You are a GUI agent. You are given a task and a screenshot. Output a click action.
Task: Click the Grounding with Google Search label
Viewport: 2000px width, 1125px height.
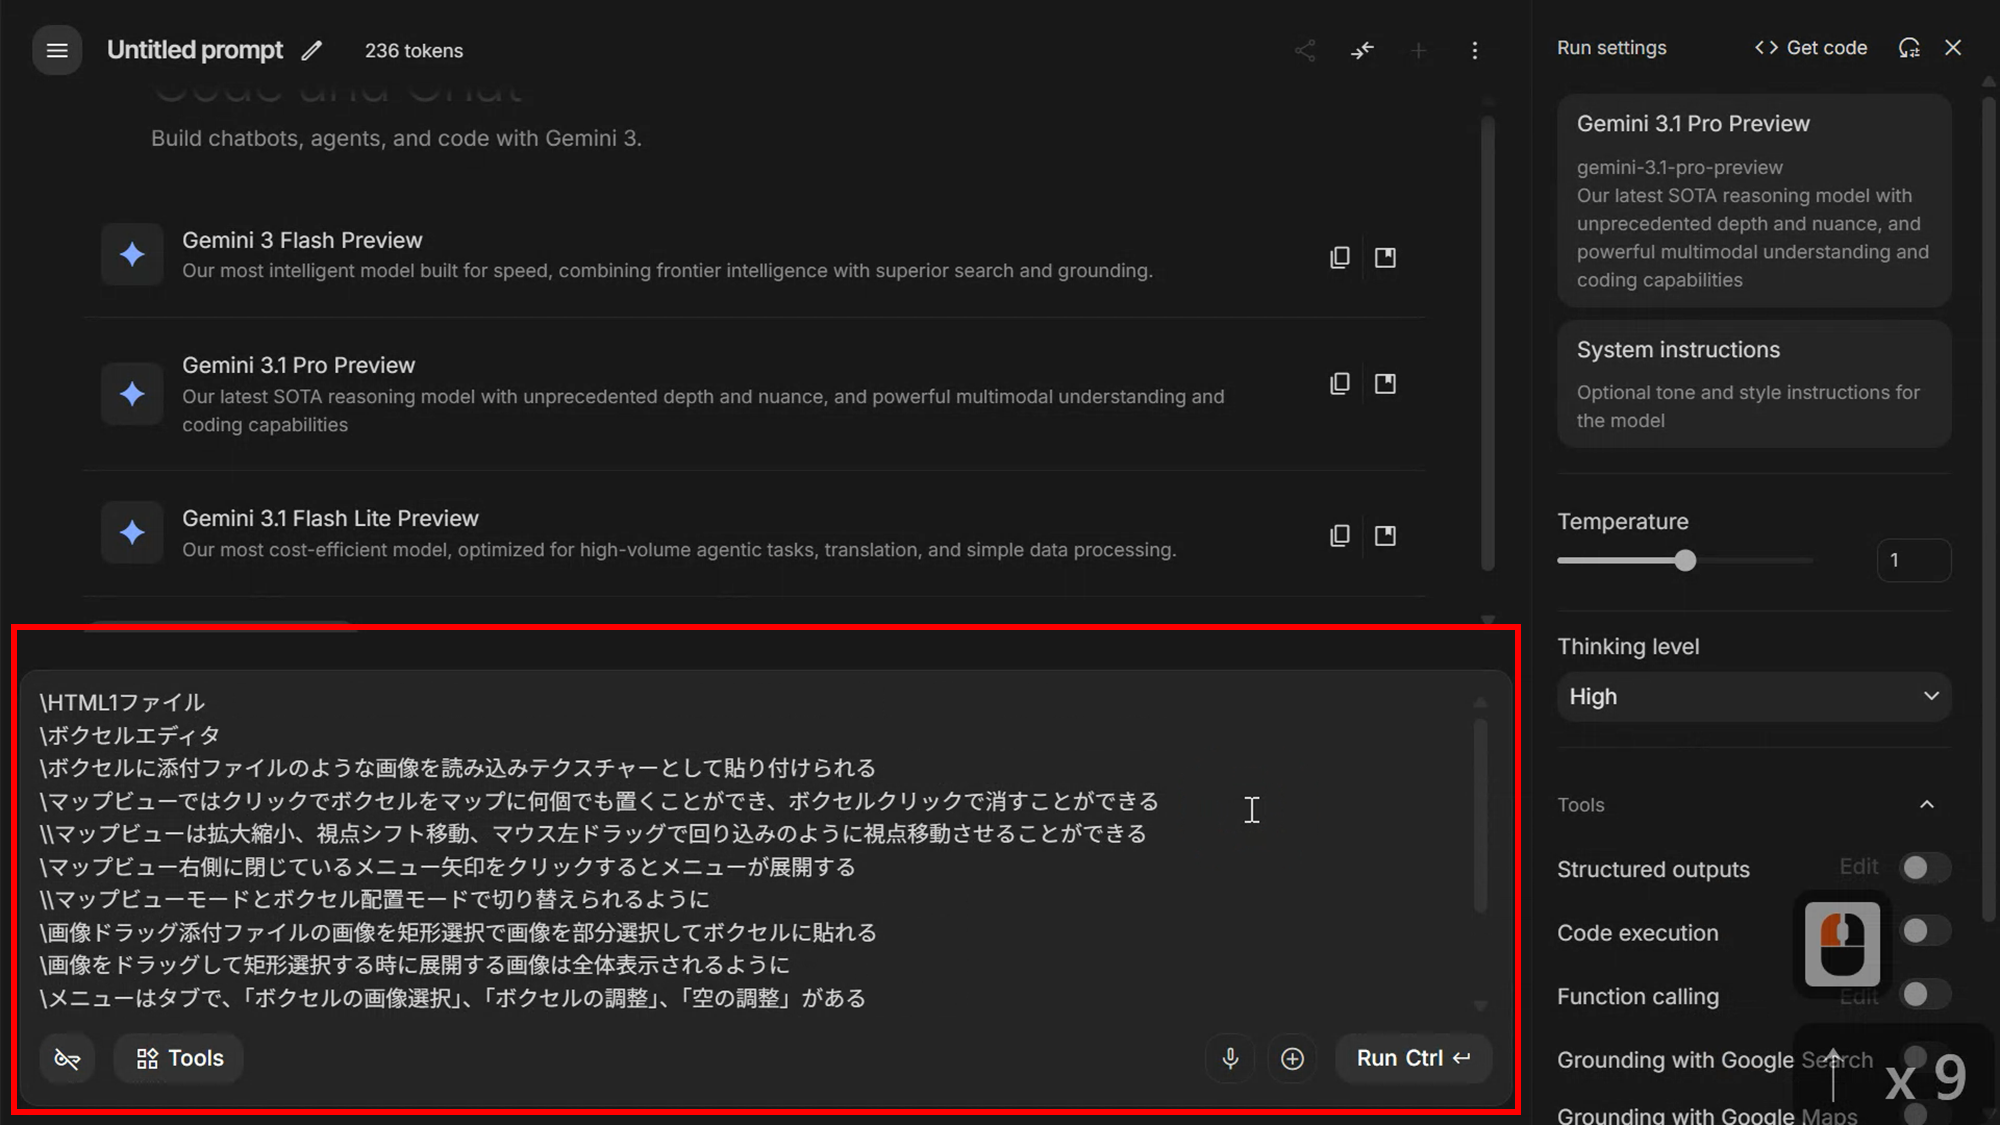1715,1060
